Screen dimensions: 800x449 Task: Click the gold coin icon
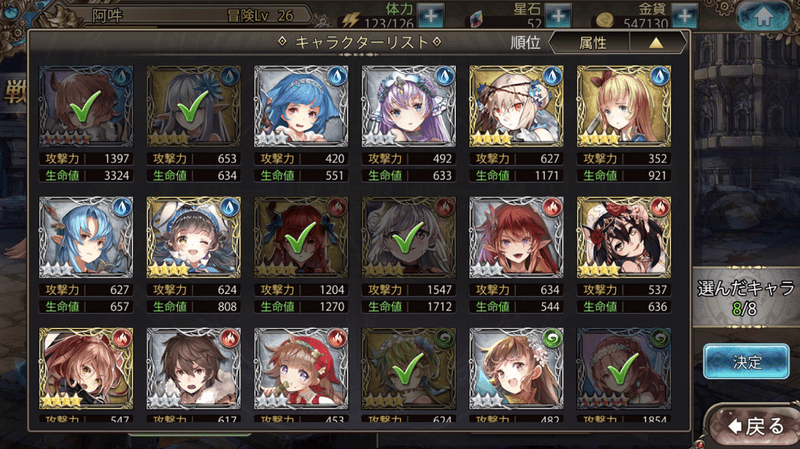click(x=605, y=20)
